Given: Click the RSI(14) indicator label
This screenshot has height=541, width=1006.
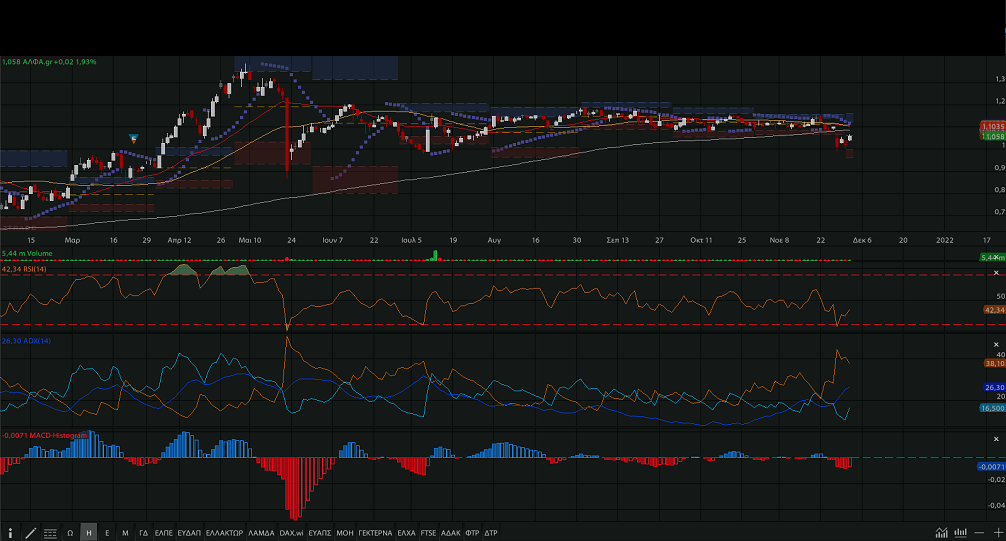Looking at the screenshot, I should tap(27, 269).
